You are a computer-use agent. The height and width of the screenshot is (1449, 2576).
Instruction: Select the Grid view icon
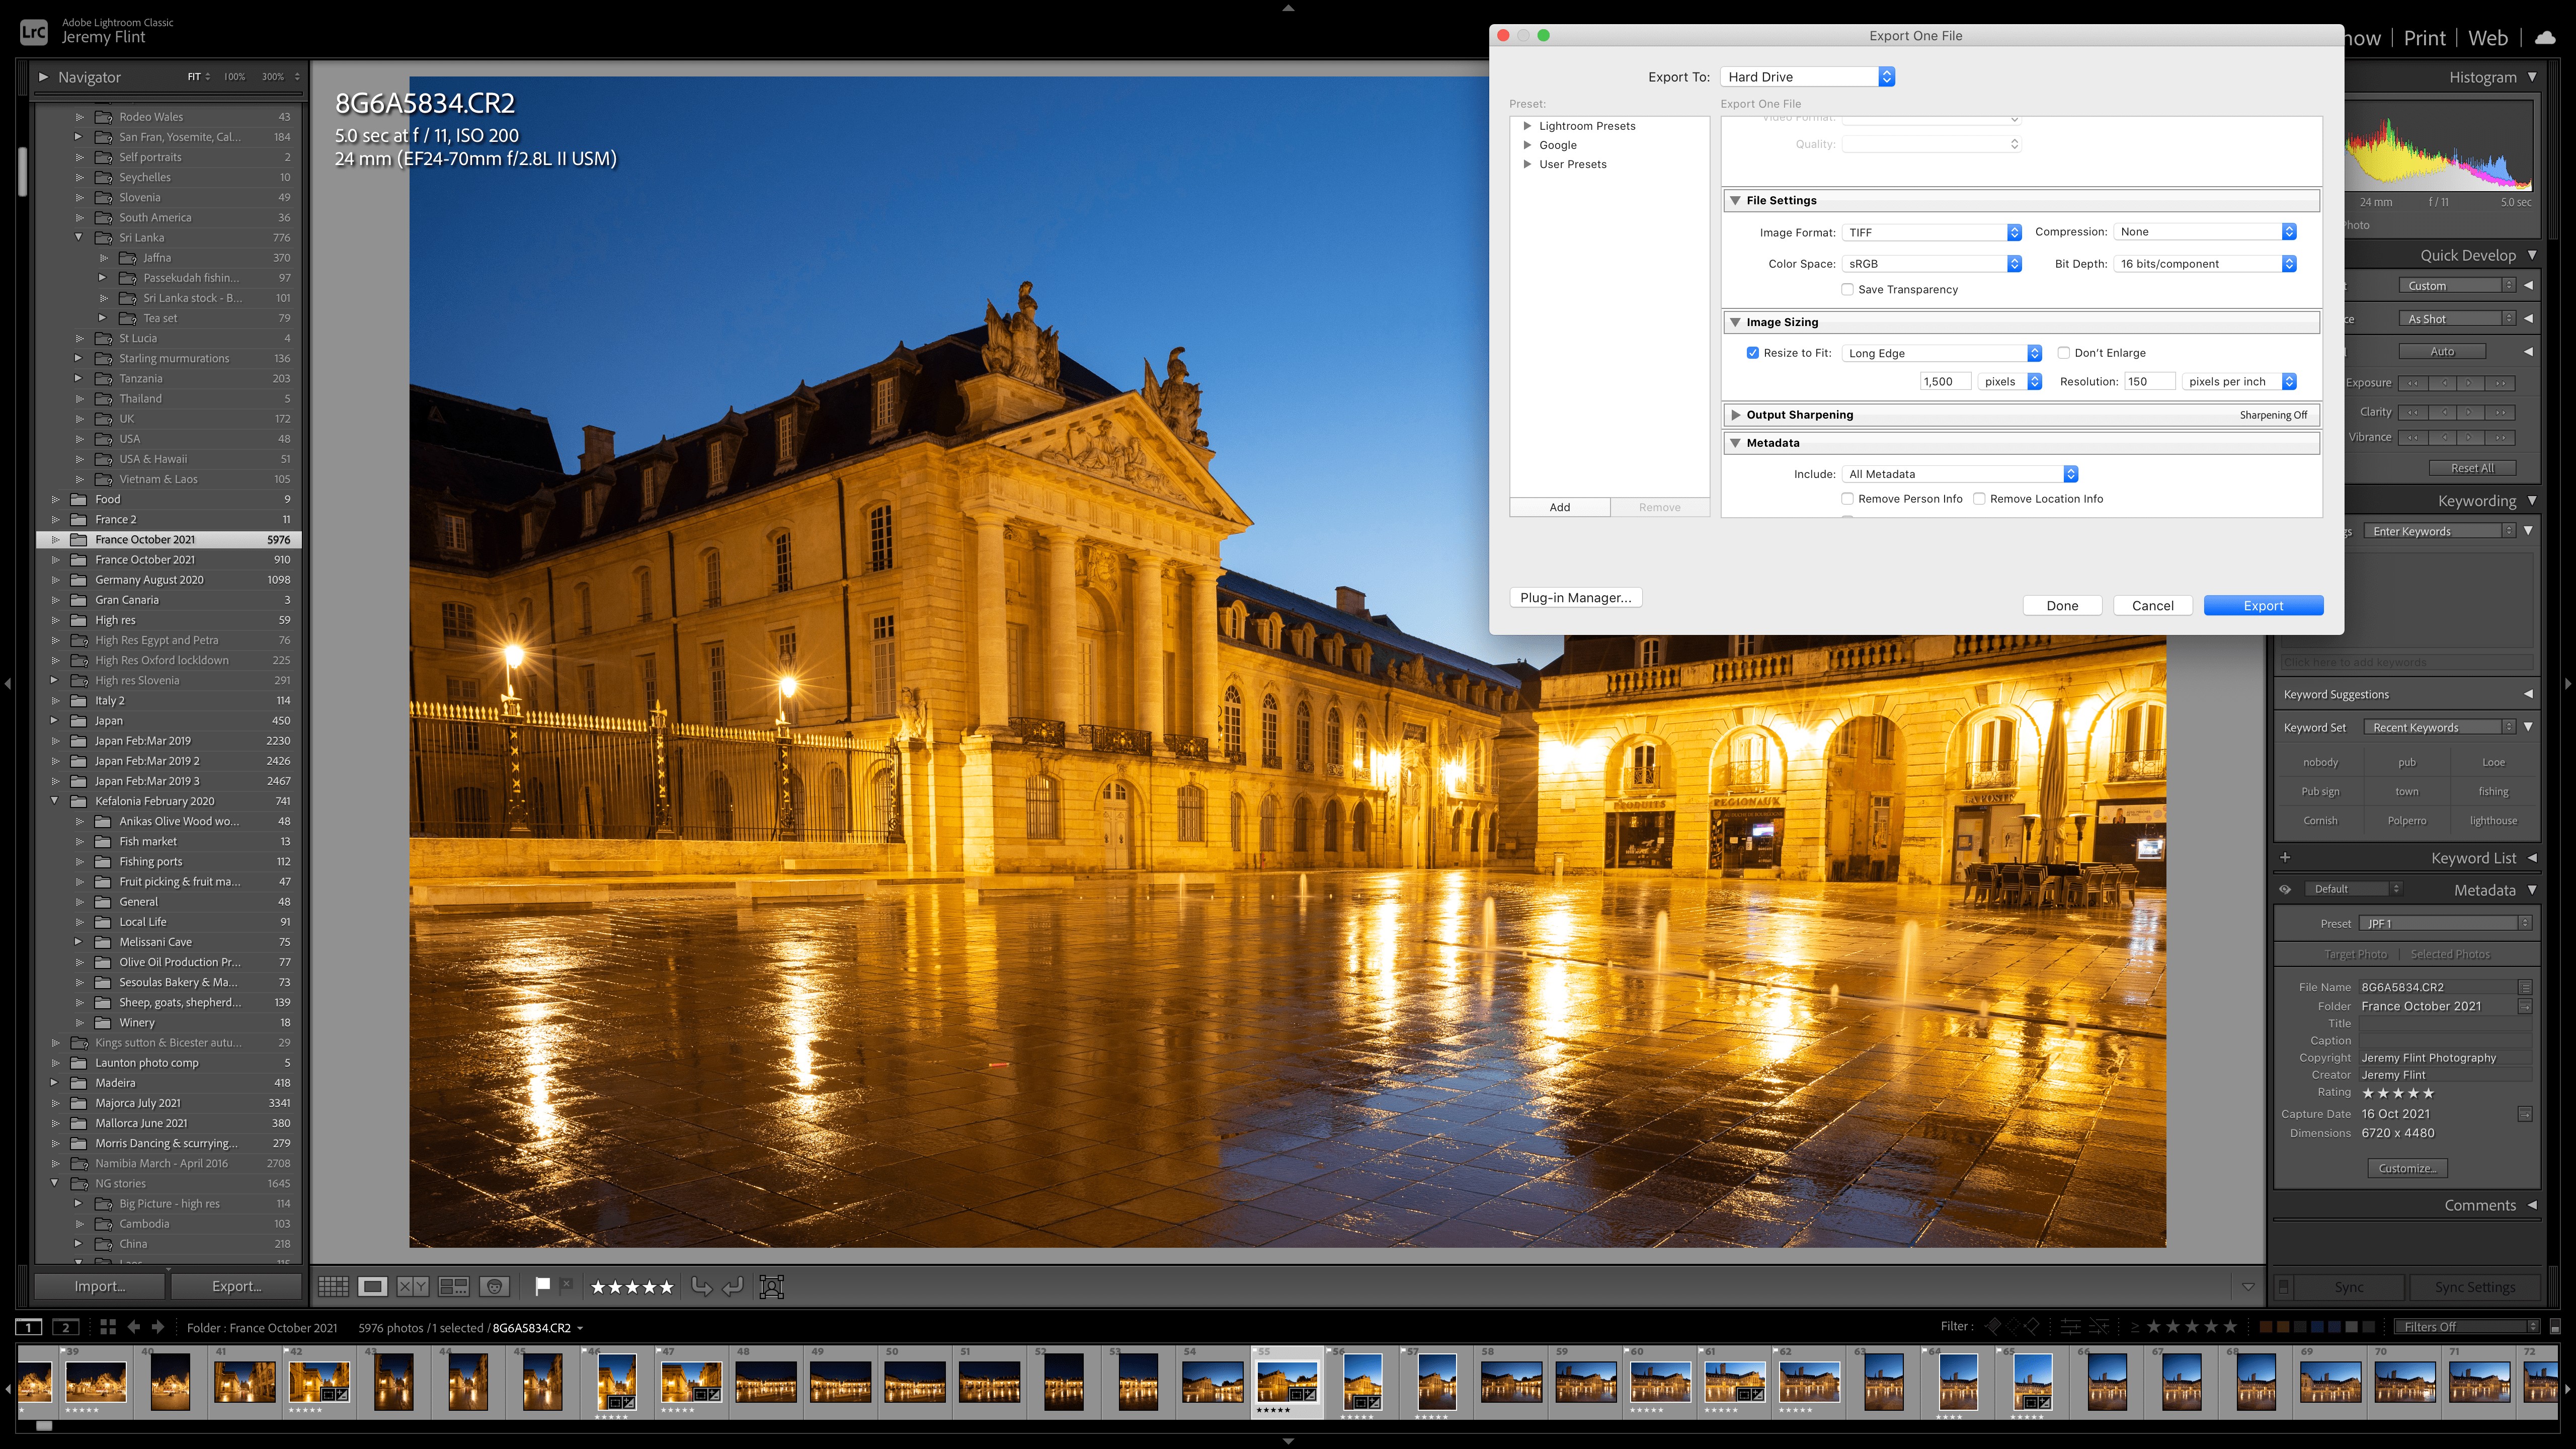click(x=334, y=1287)
